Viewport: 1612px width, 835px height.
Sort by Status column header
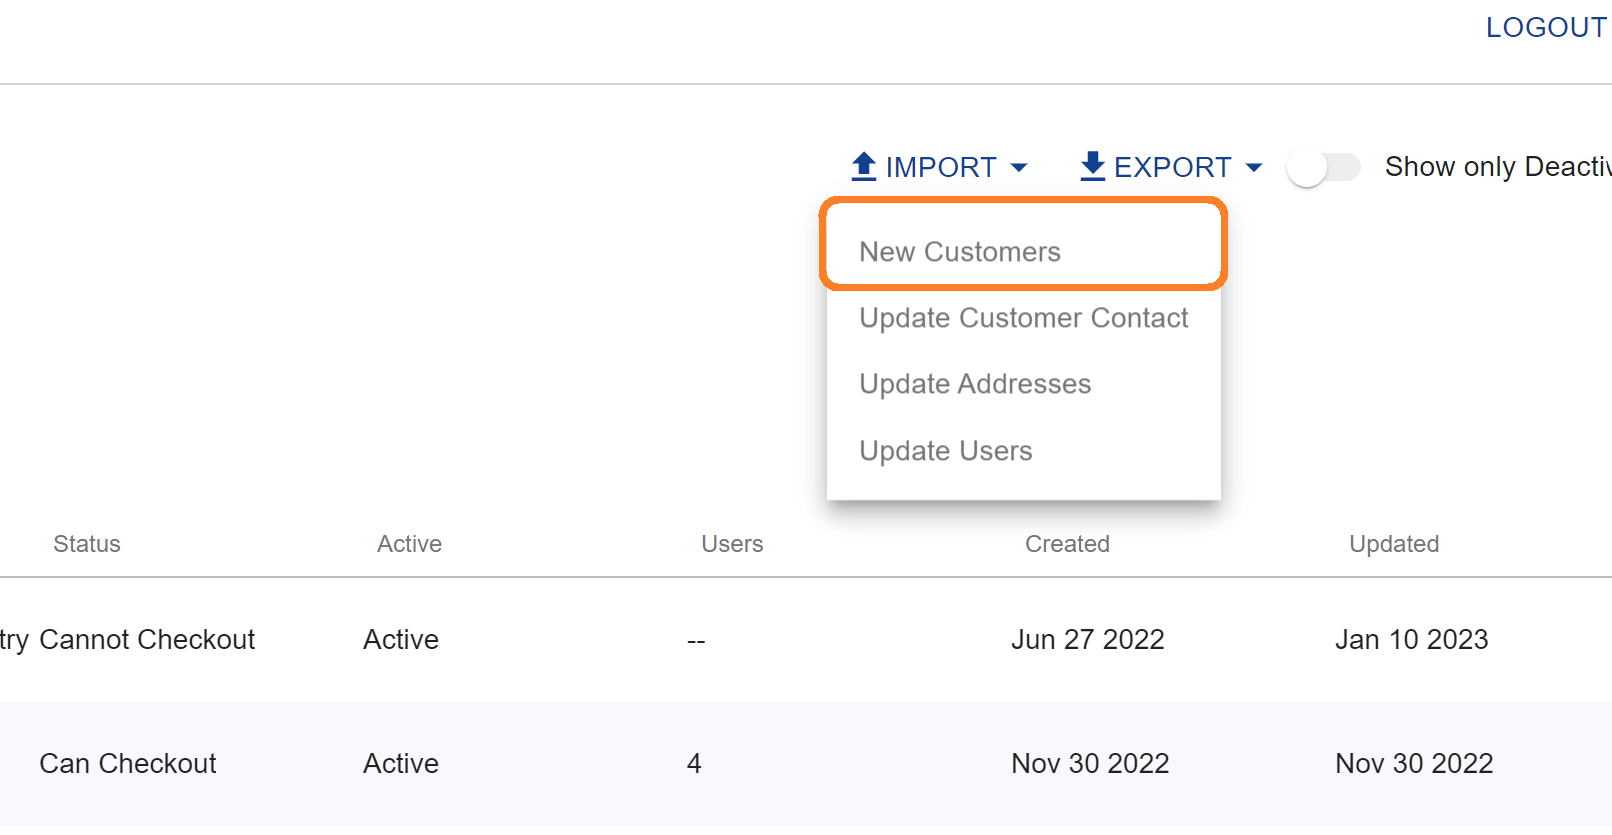[x=87, y=544]
